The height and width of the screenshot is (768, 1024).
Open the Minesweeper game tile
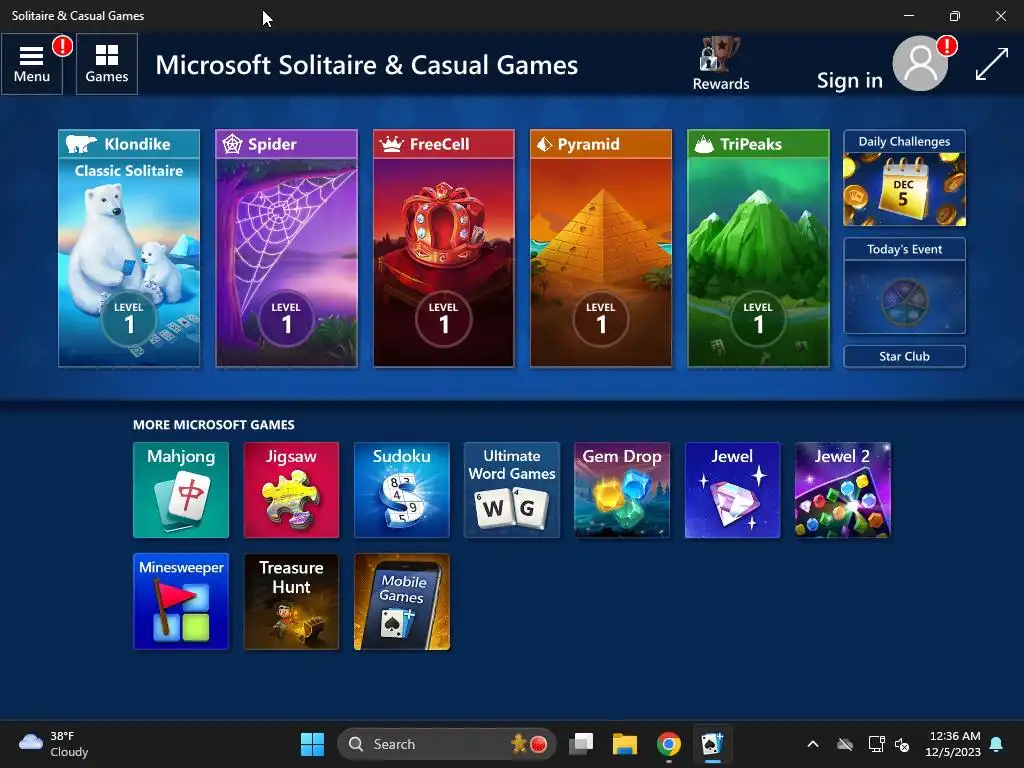pyautogui.click(x=181, y=601)
